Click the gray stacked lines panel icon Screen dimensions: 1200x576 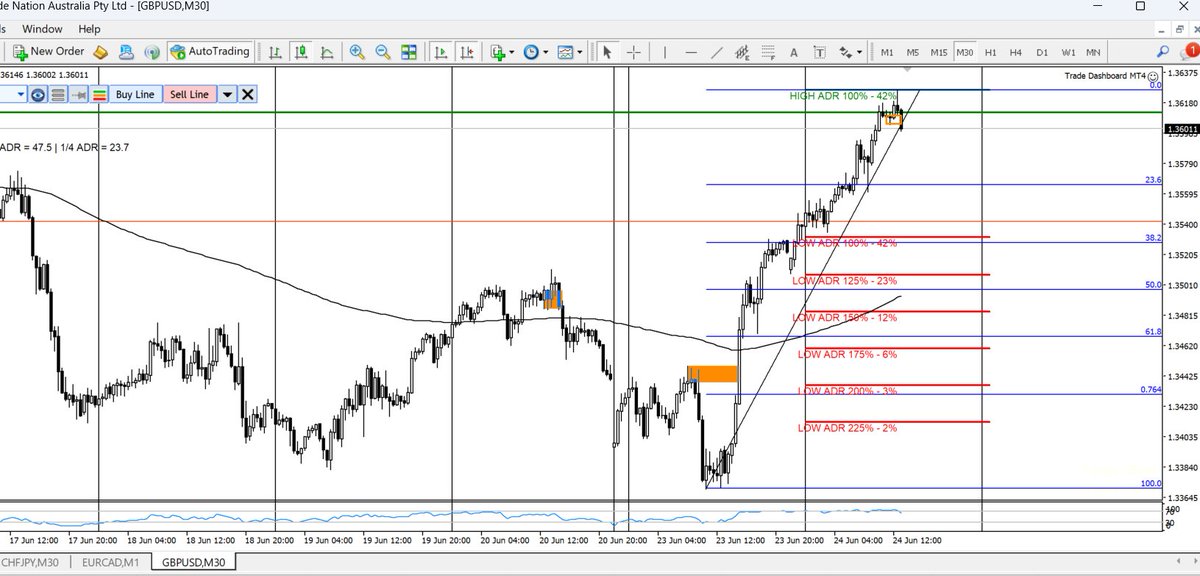point(58,94)
